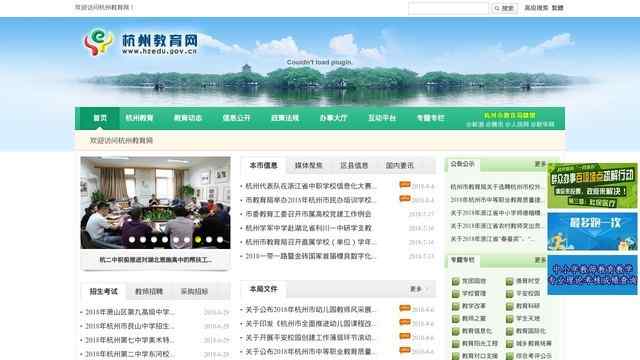This screenshot has height=360, width=640.
Task: Open 信息公开 navigation item
Action: pos(236,118)
